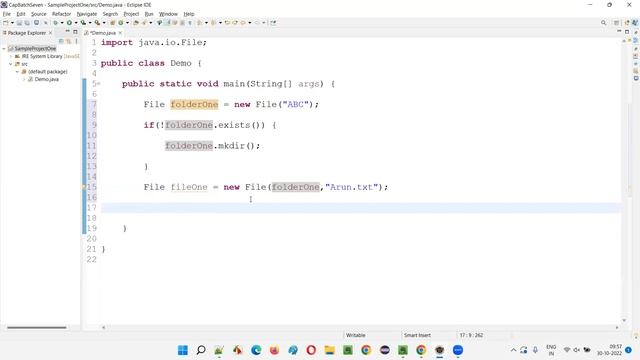This screenshot has width=640, height=360.
Task: Open External Tools dropdown arrow
Action: (104, 23)
